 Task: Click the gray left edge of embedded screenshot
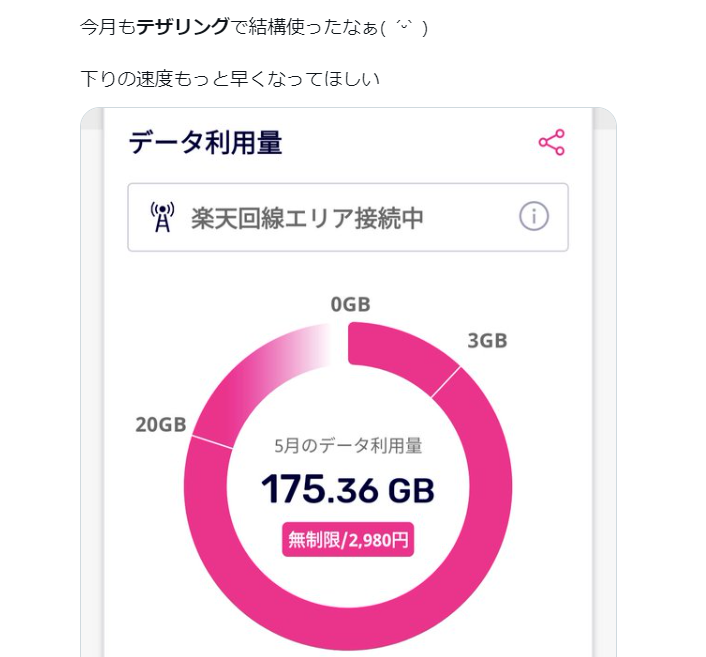click(92, 400)
